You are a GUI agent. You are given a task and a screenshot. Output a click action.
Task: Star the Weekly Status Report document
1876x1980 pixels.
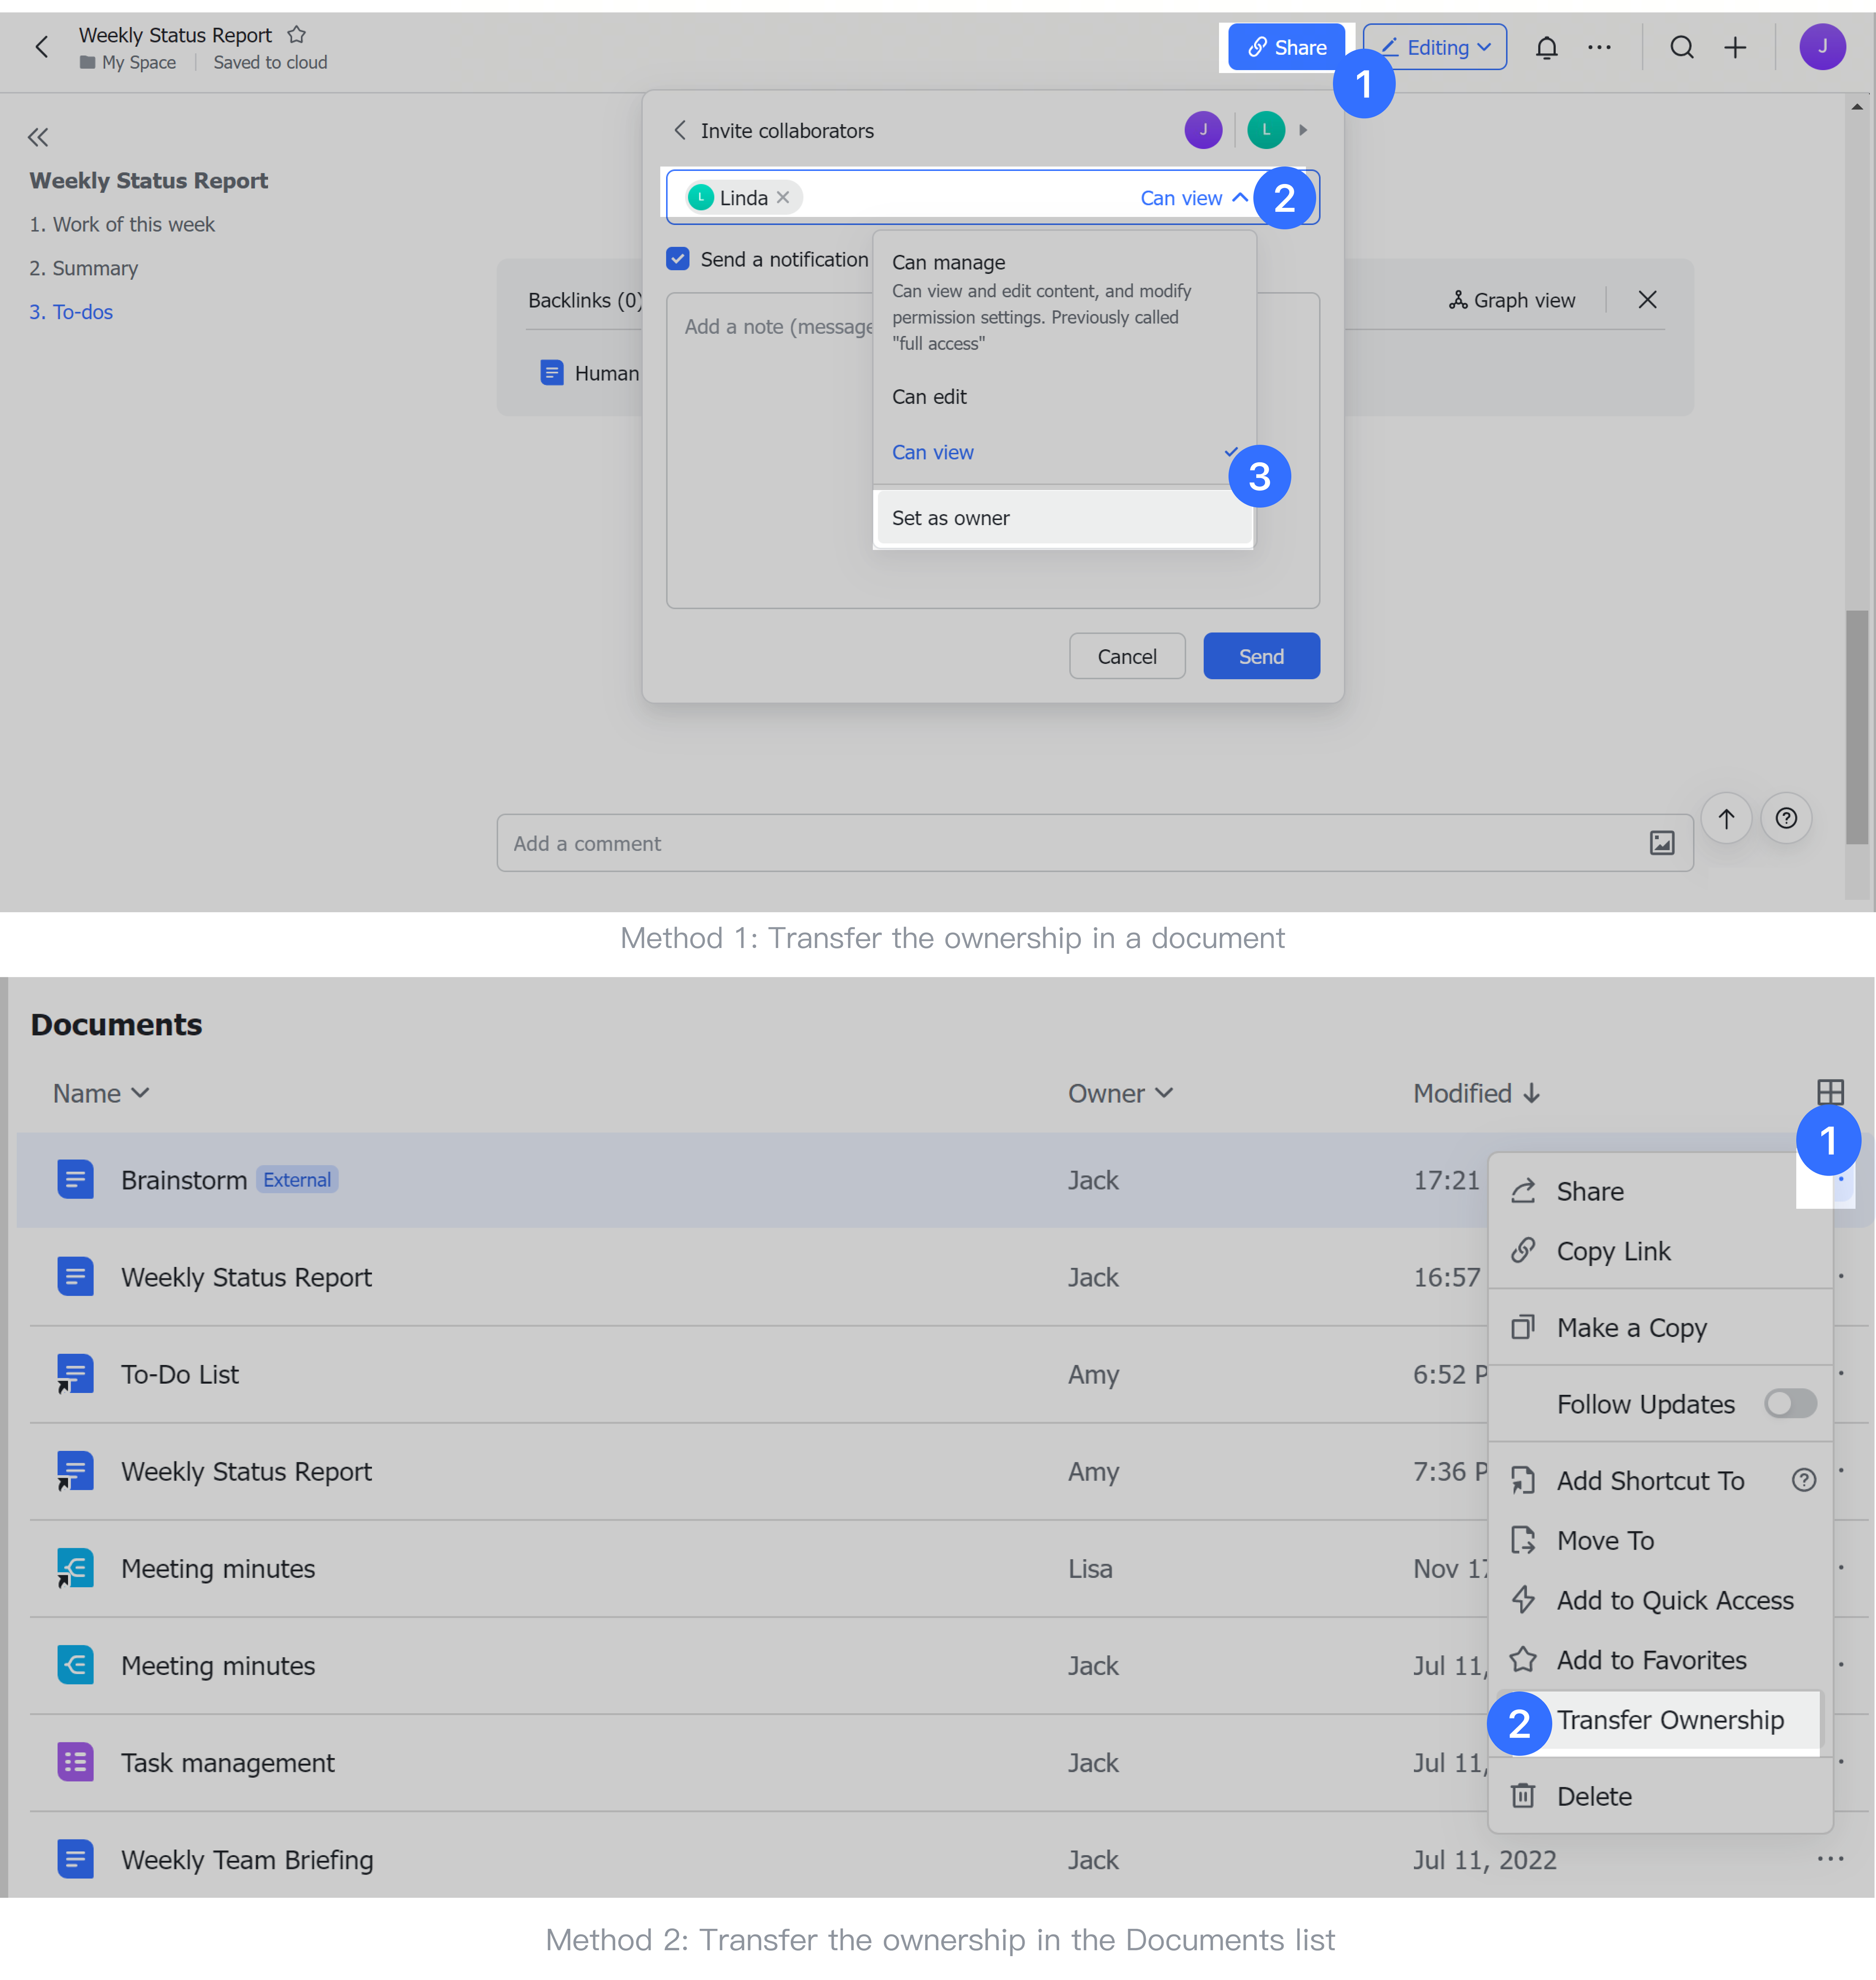pyautogui.click(x=296, y=34)
